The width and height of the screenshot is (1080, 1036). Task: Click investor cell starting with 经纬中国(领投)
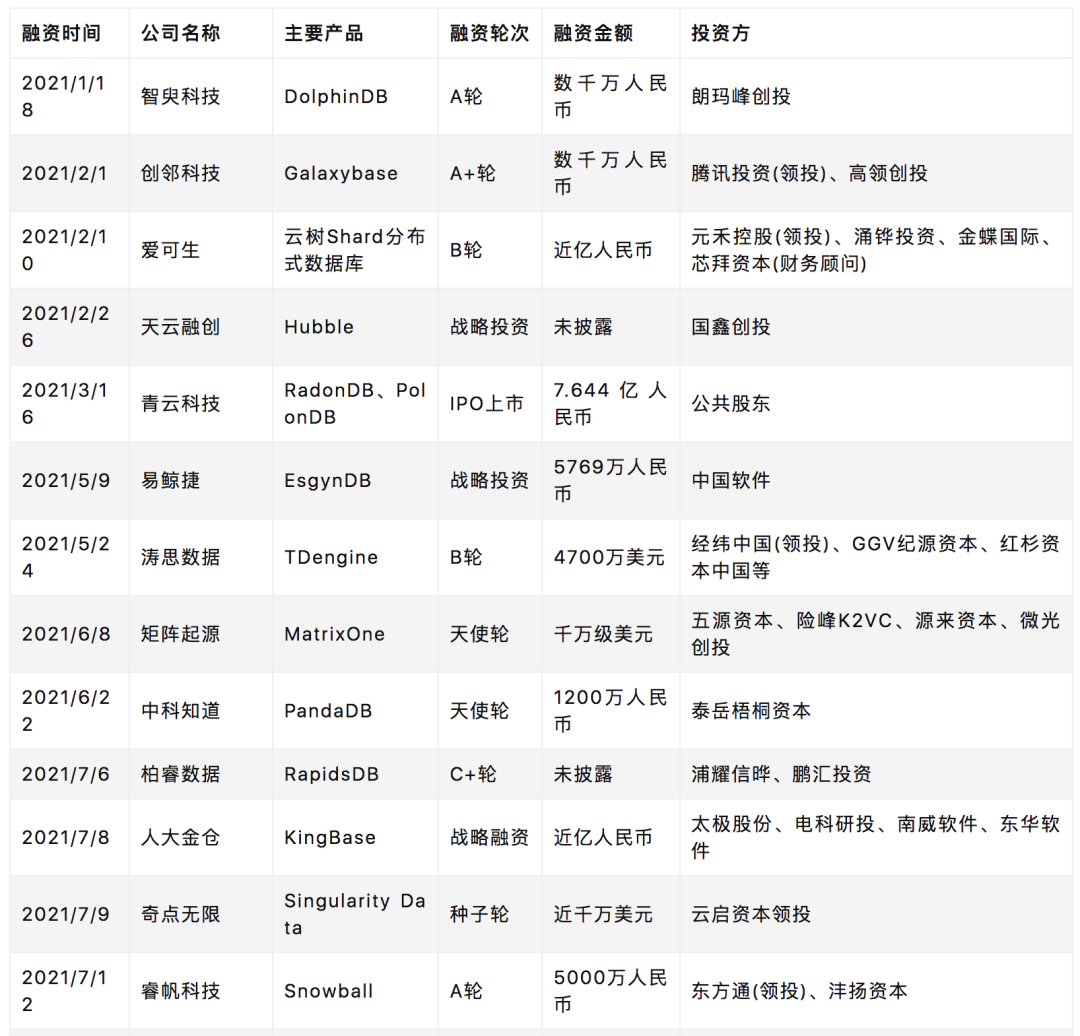[x=875, y=557]
